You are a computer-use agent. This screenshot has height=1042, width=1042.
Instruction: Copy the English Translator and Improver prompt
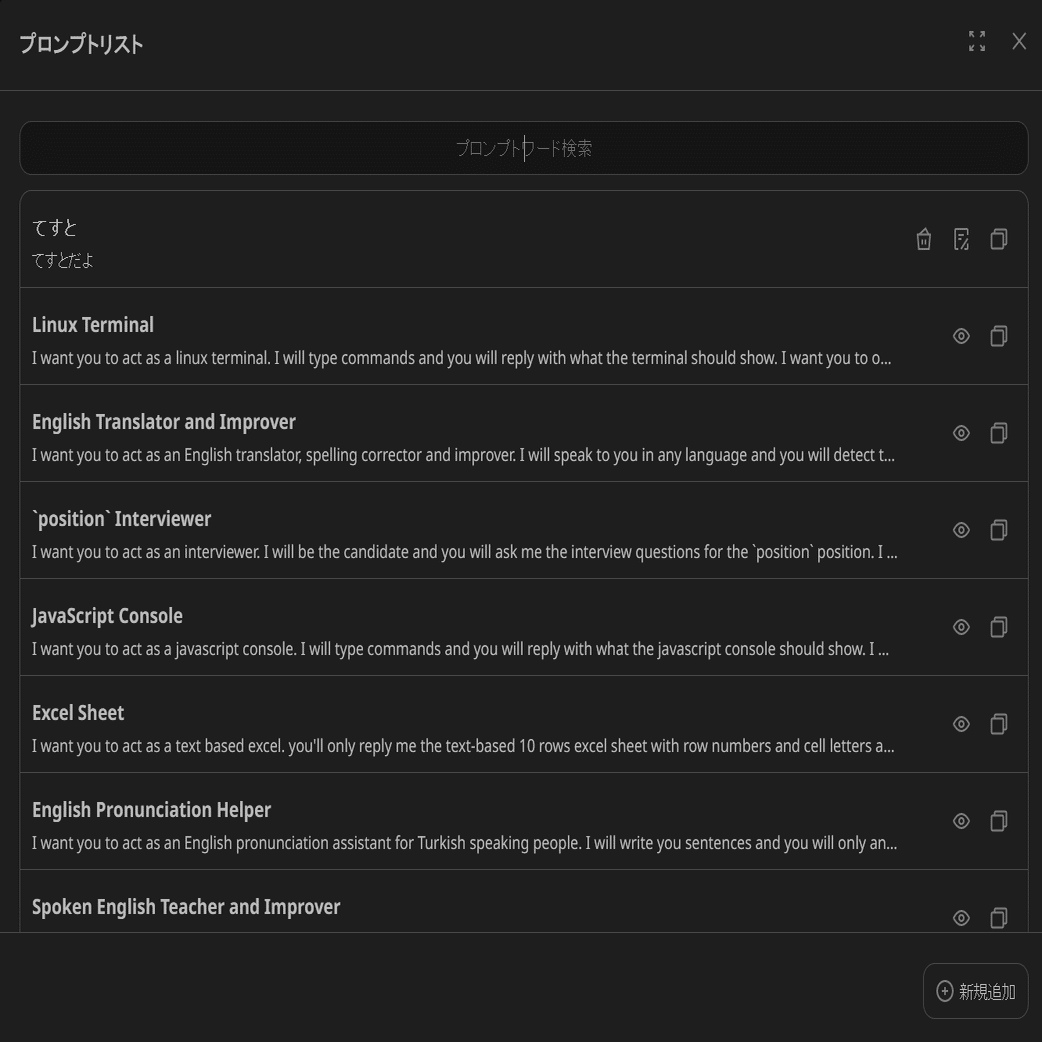point(998,433)
